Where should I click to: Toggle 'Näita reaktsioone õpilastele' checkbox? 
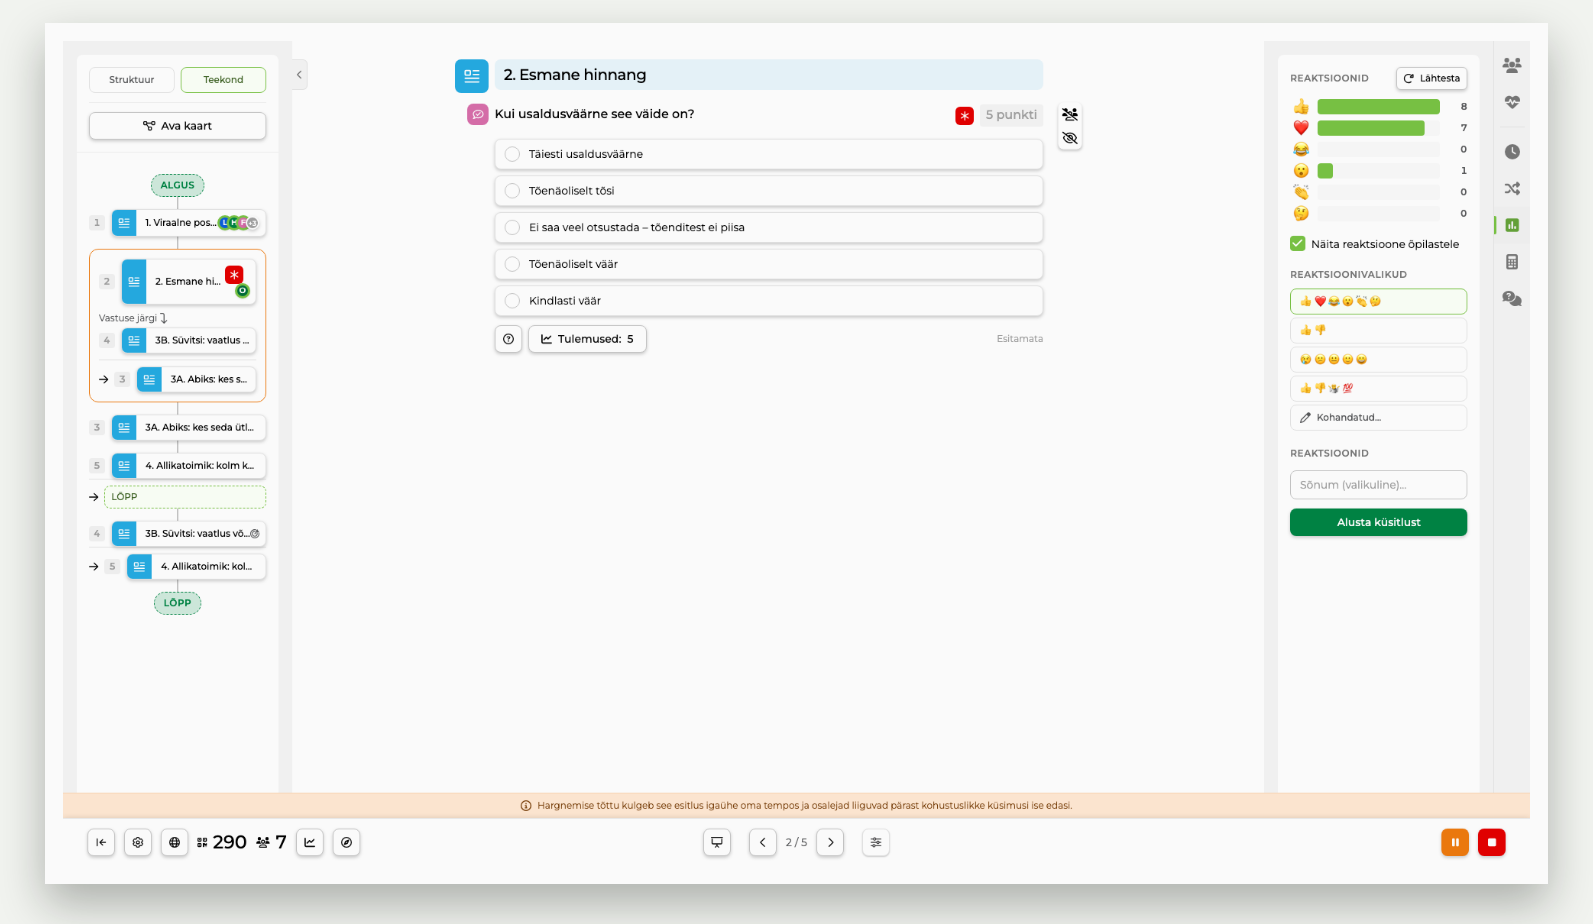pos(1298,244)
